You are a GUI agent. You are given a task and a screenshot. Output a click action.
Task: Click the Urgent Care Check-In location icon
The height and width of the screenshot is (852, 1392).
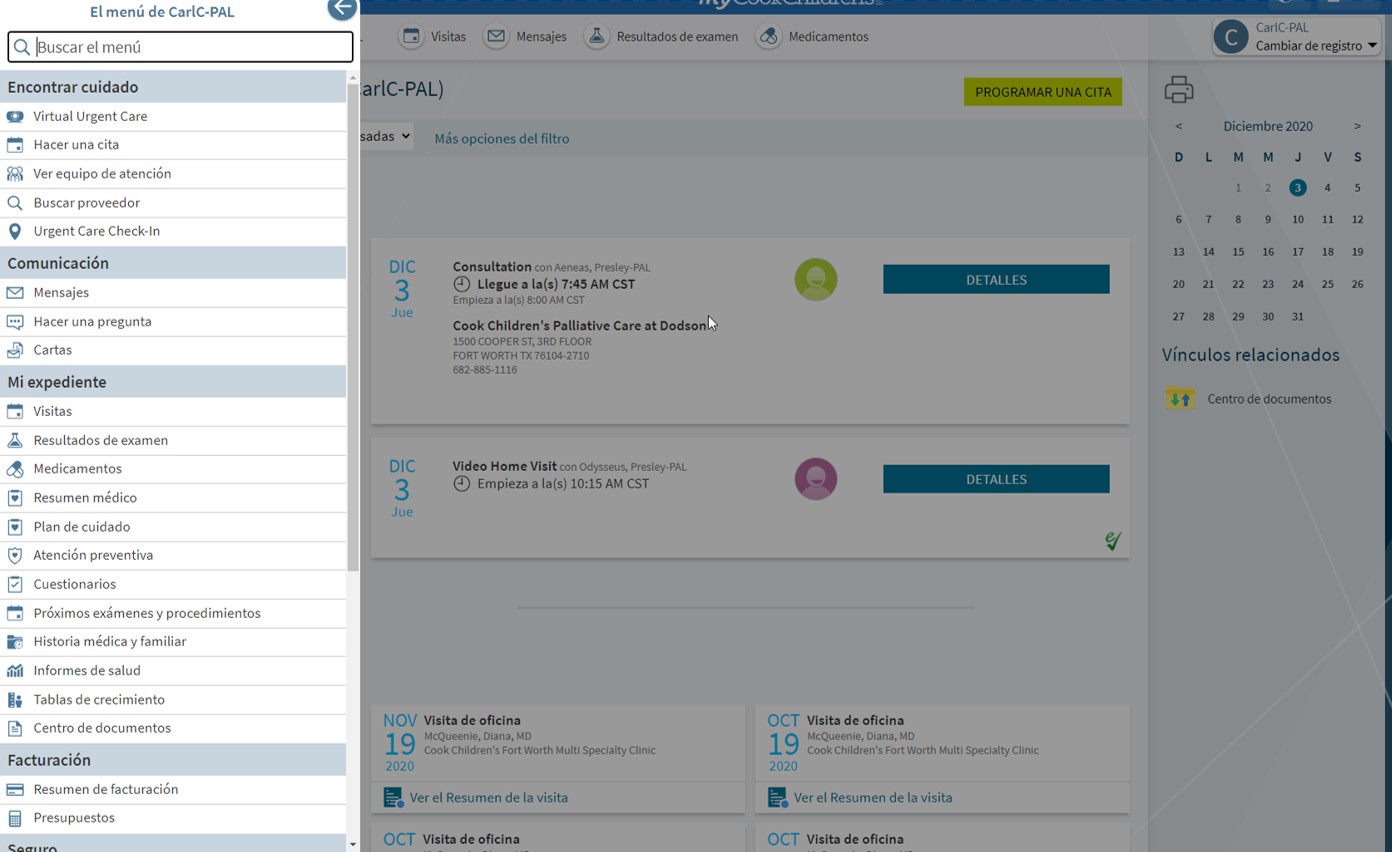click(x=15, y=231)
